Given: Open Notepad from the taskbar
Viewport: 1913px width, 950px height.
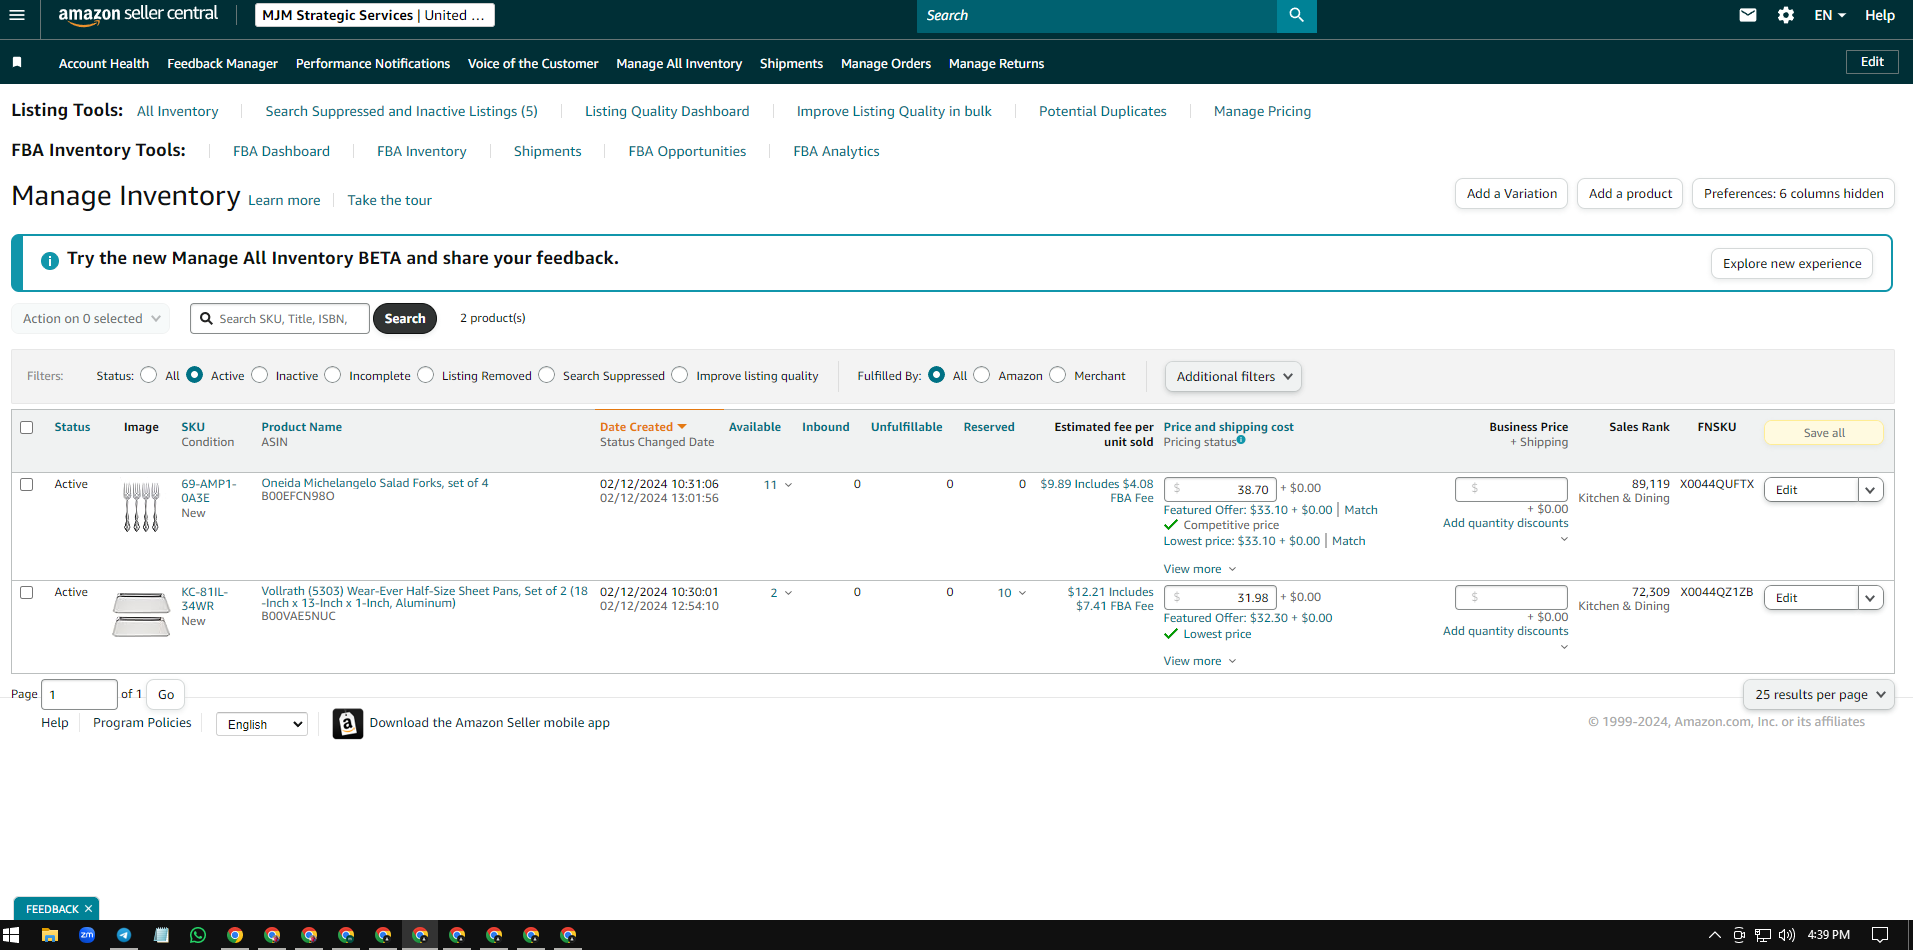Looking at the screenshot, I should (161, 935).
